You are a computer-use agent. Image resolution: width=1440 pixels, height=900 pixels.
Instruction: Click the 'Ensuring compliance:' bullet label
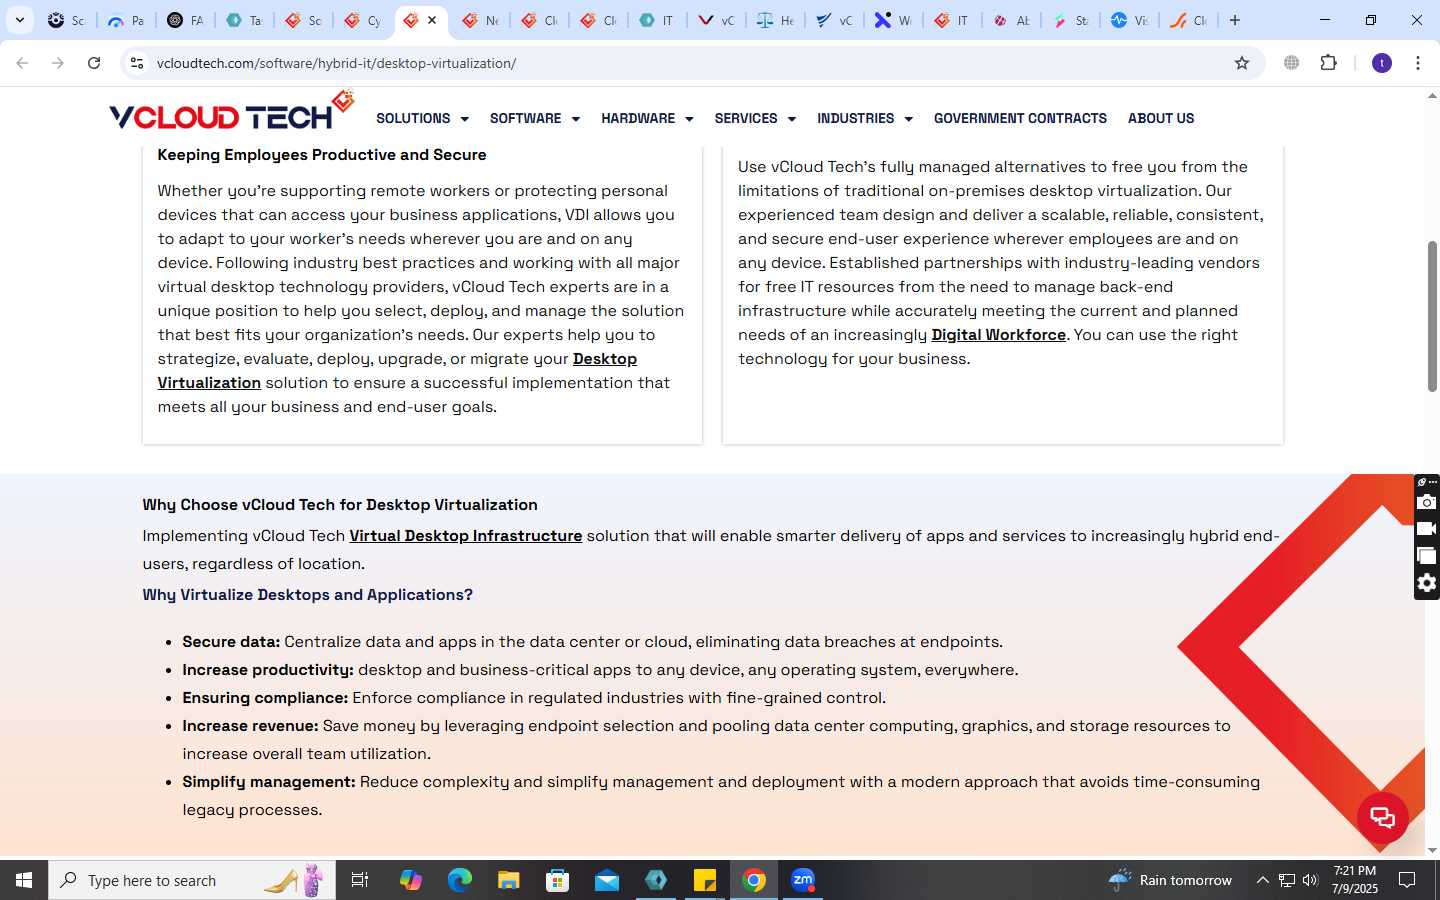pyautogui.click(x=265, y=698)
